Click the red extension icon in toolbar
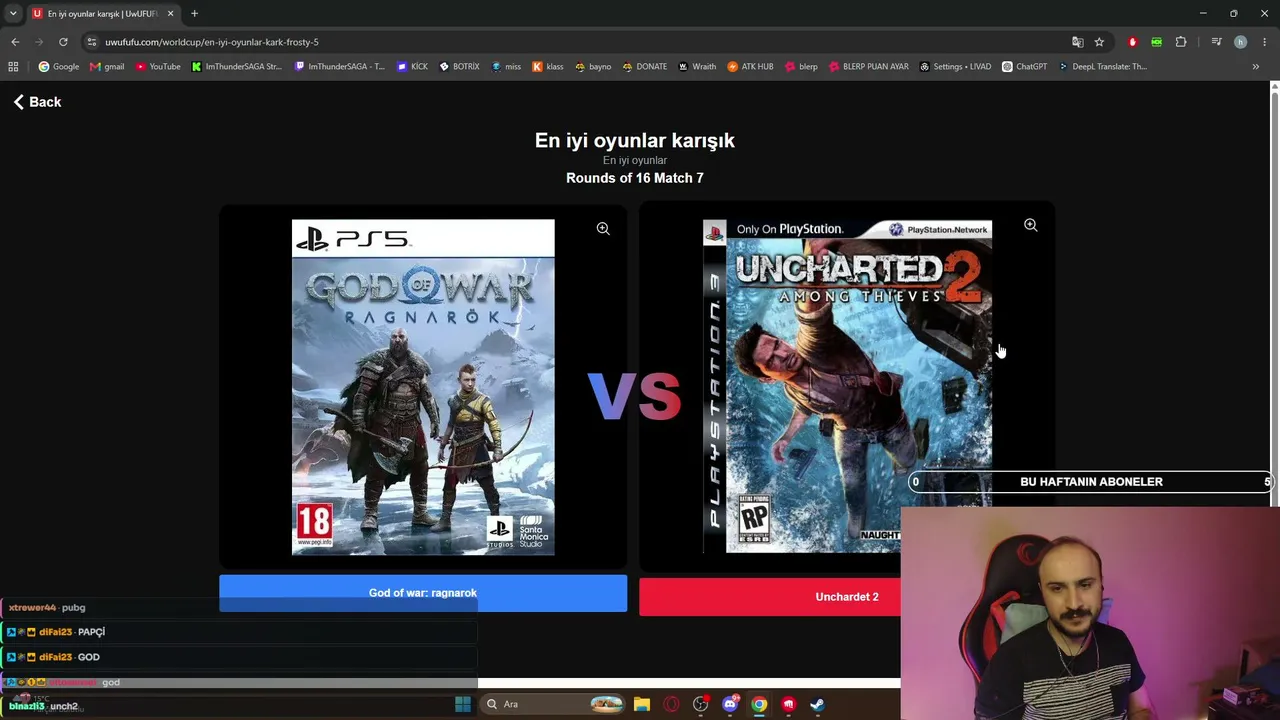Image resolution: width=1280 pixels, height=720 pixels. [x=1132, y=42]
